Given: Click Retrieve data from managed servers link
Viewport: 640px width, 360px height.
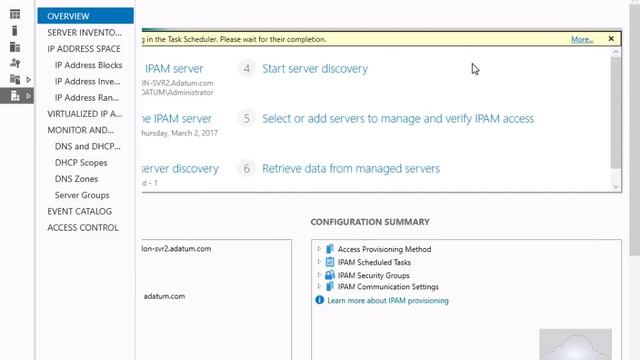Looking at the screenshot, I should click(x=351, y=169).
